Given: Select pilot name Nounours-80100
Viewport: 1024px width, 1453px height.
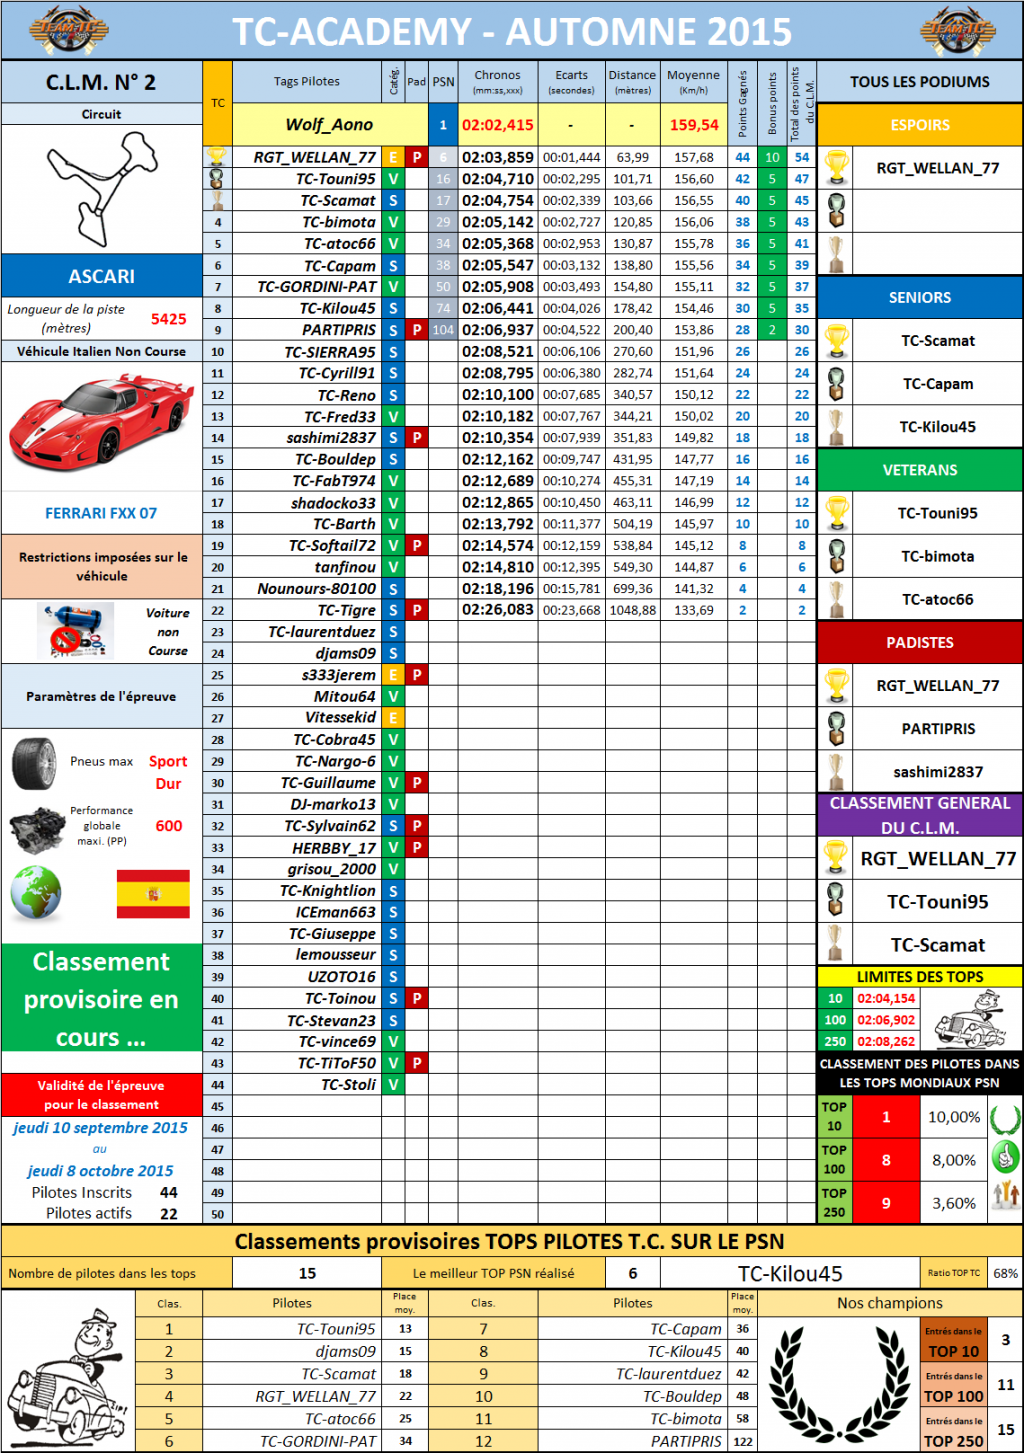Looking at the screenshot, I should tap(317, 589).
